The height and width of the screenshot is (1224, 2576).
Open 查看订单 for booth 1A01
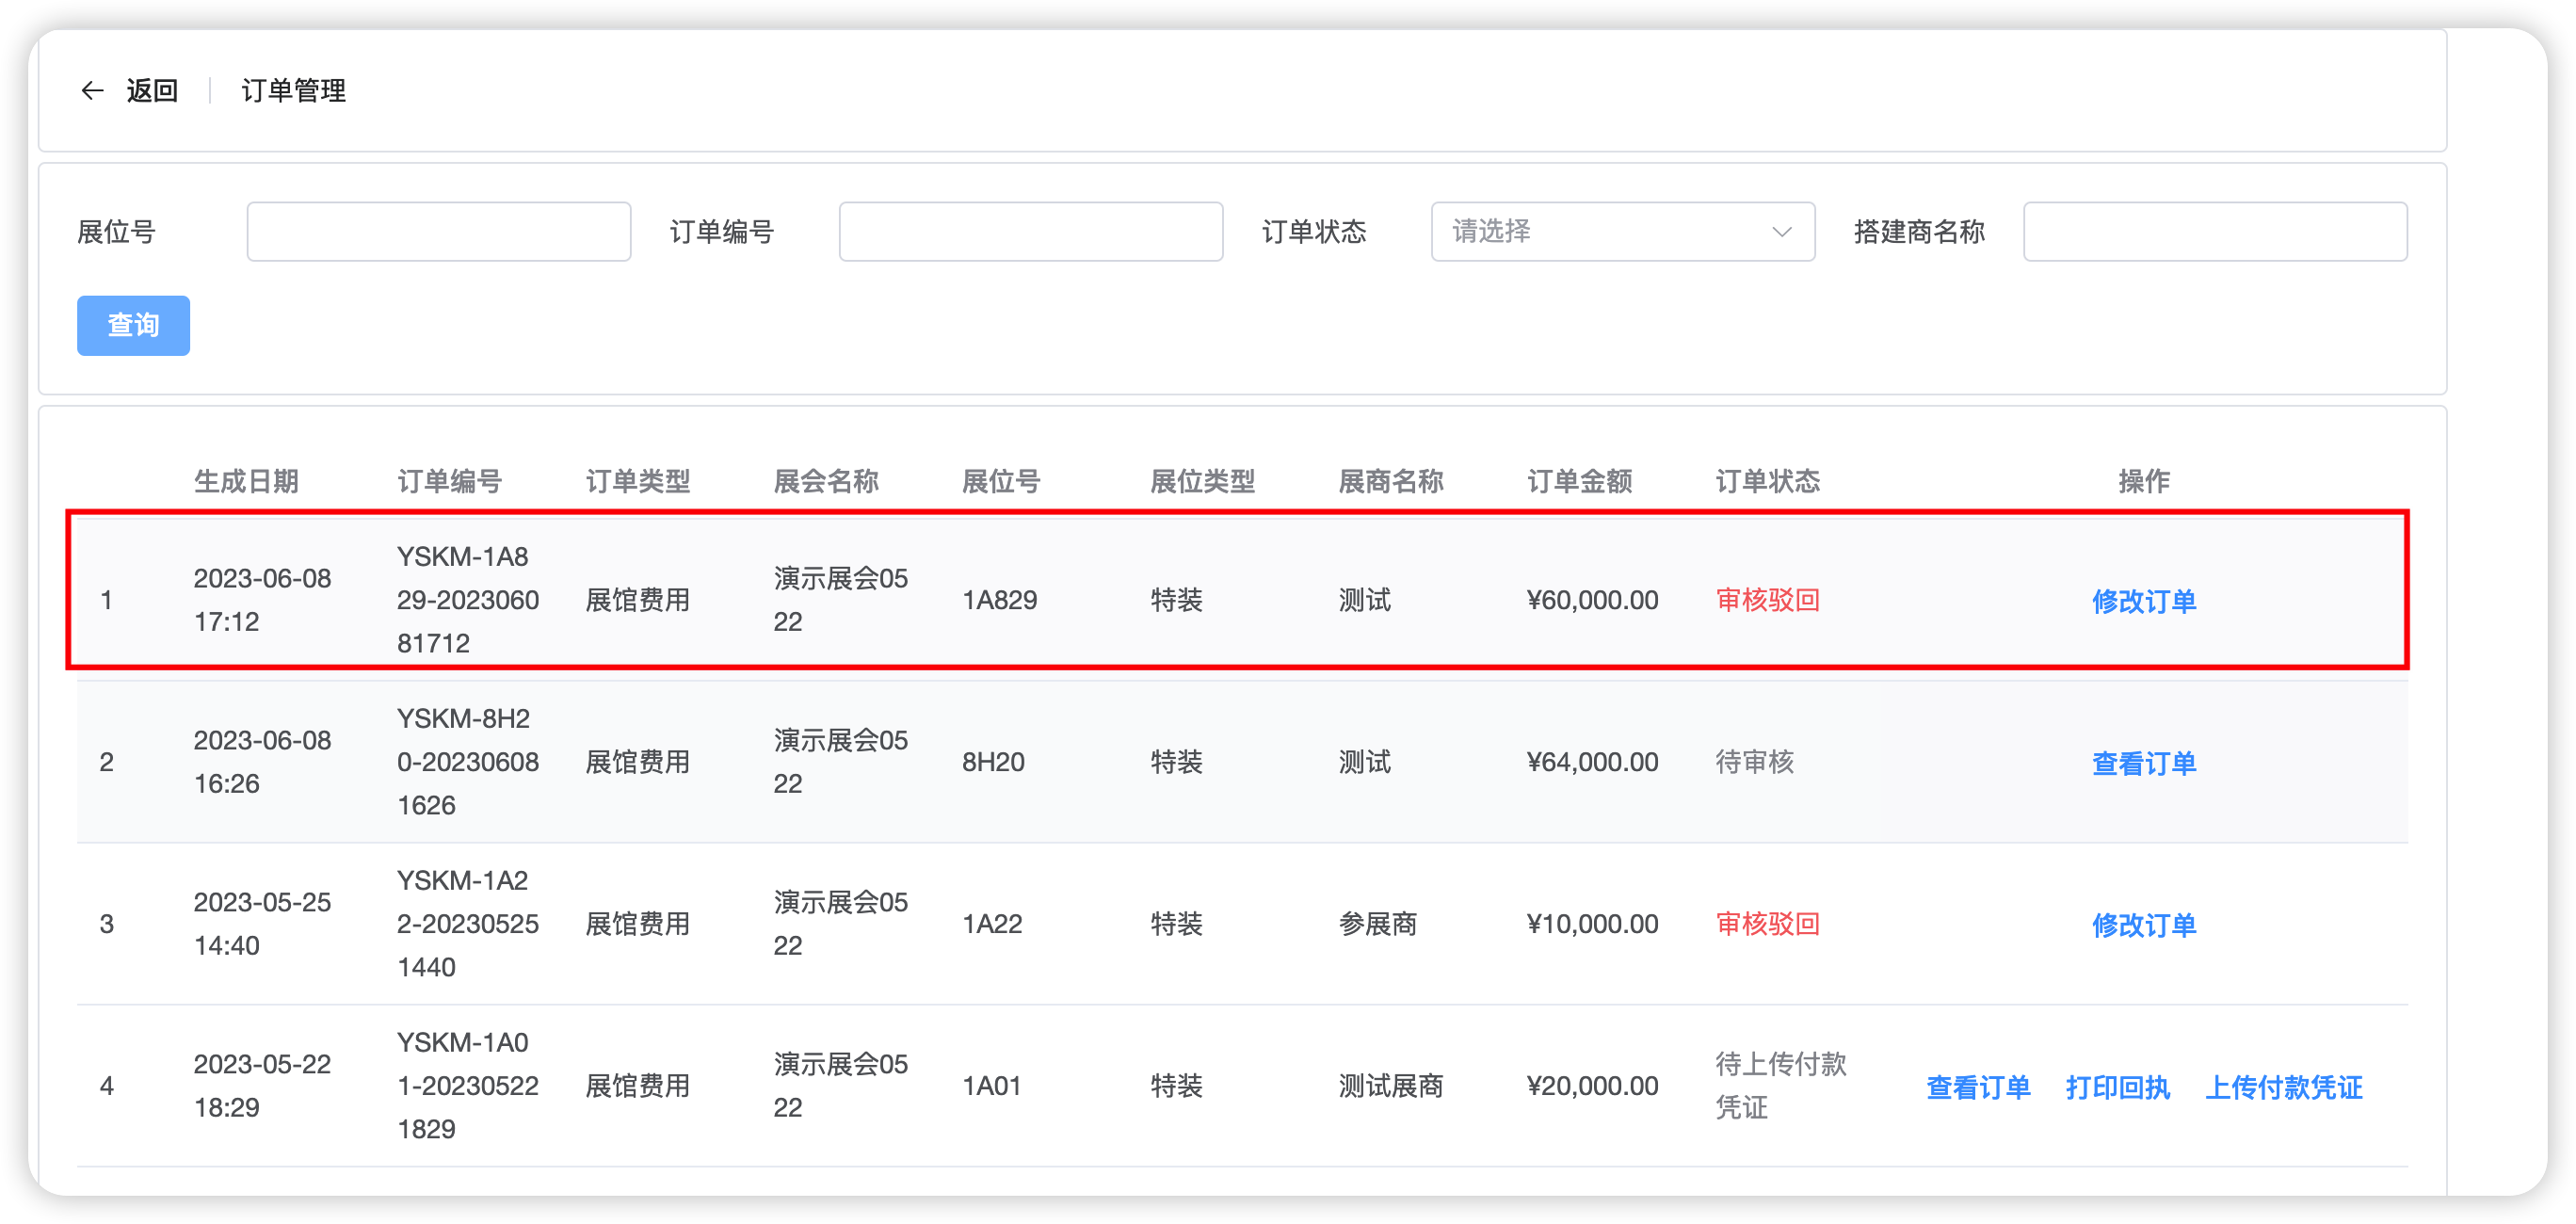tap(1978, 1087)
